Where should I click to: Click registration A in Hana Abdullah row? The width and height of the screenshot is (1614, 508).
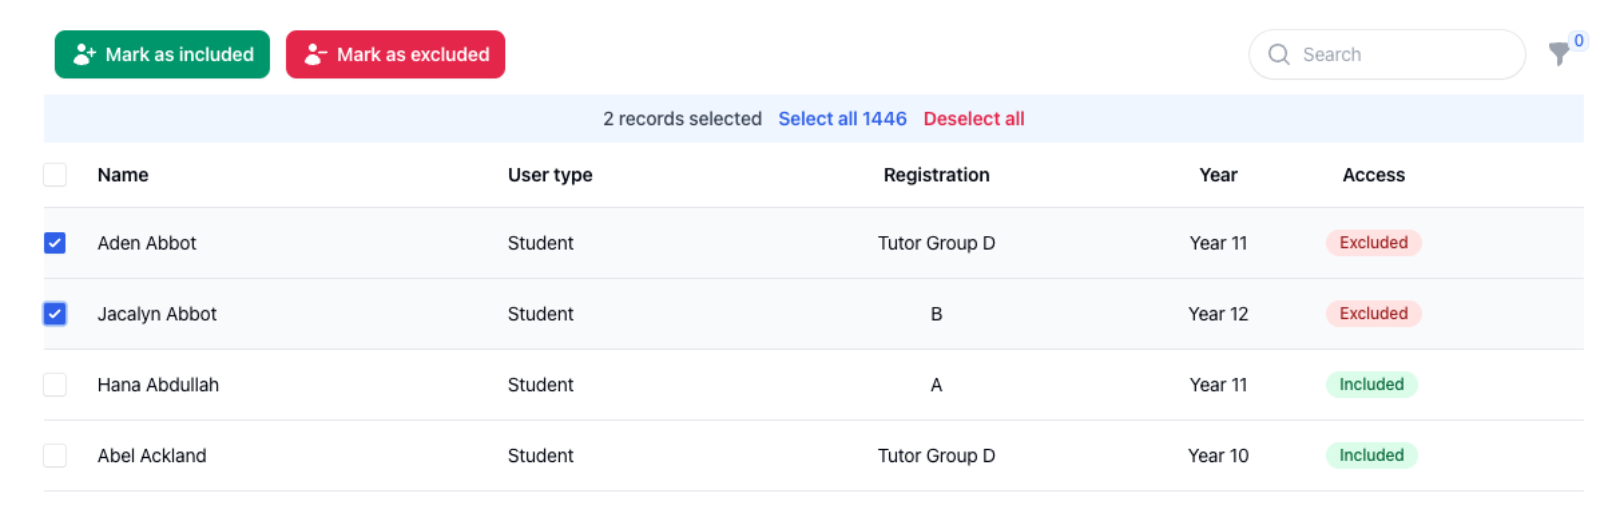(936, 385)
